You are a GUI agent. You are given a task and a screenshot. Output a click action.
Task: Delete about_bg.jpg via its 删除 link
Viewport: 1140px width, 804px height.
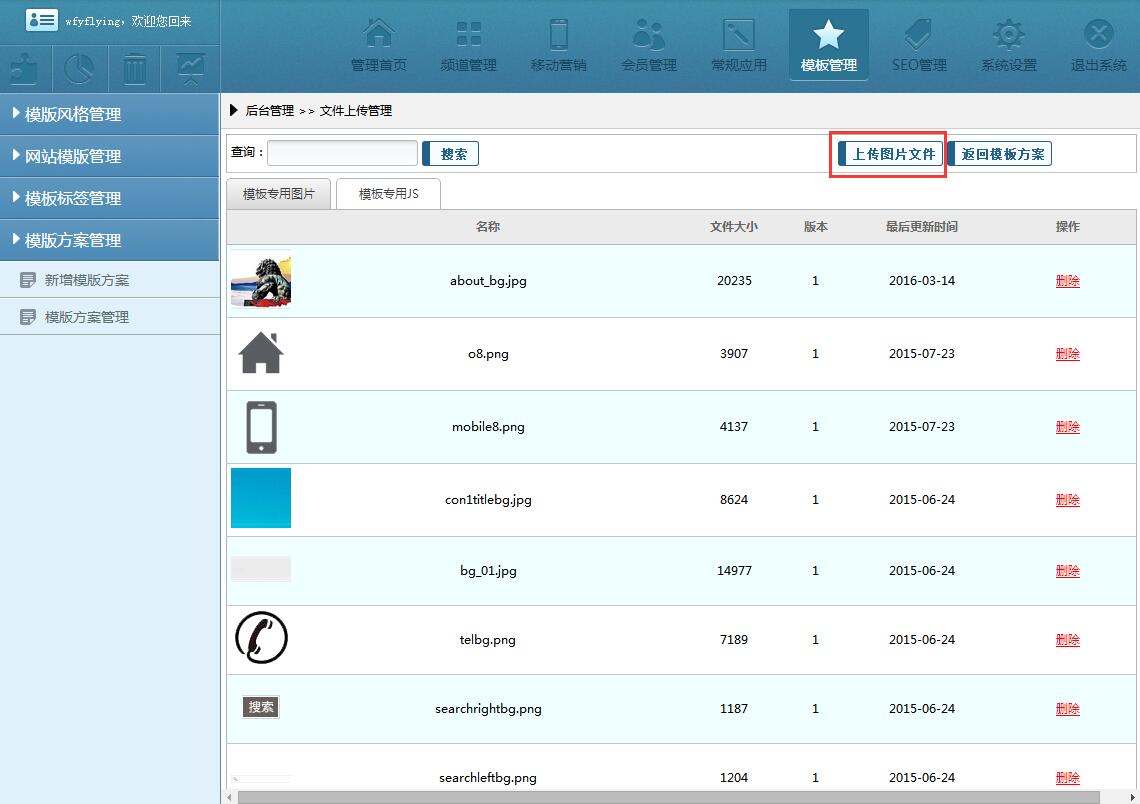coord(1067,281)
